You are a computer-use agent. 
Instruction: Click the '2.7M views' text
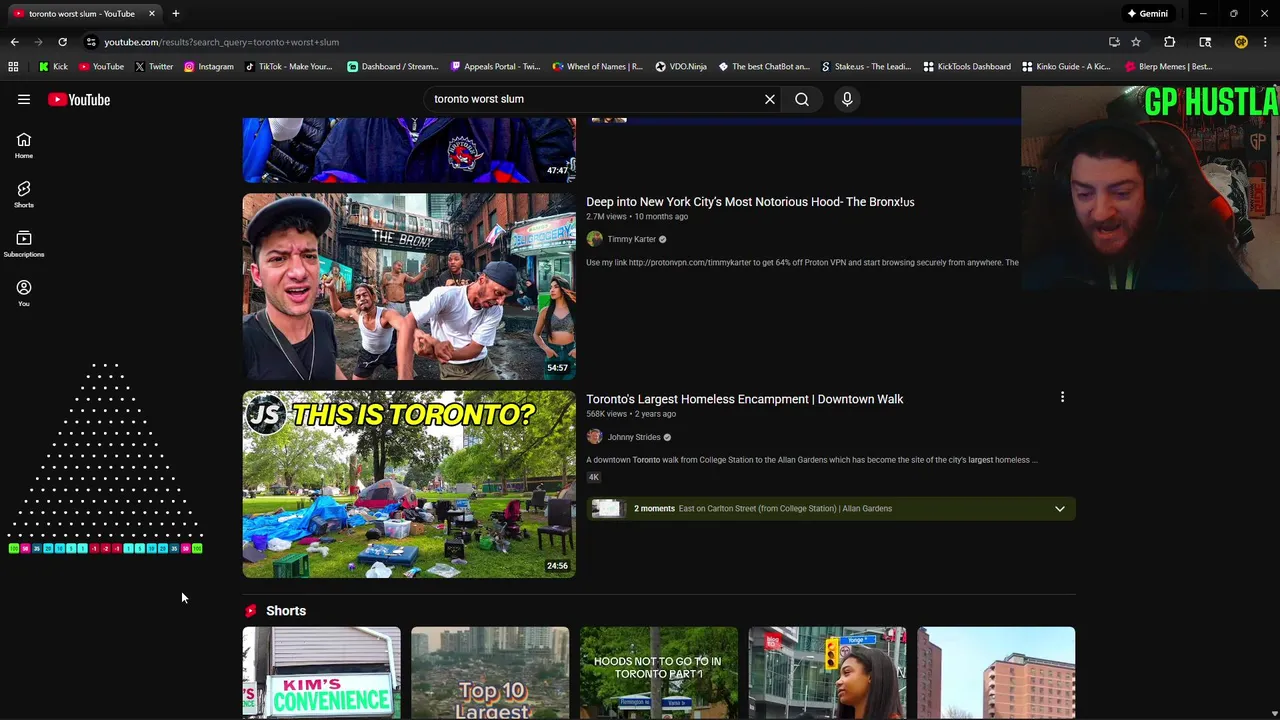tap(606, 217)
